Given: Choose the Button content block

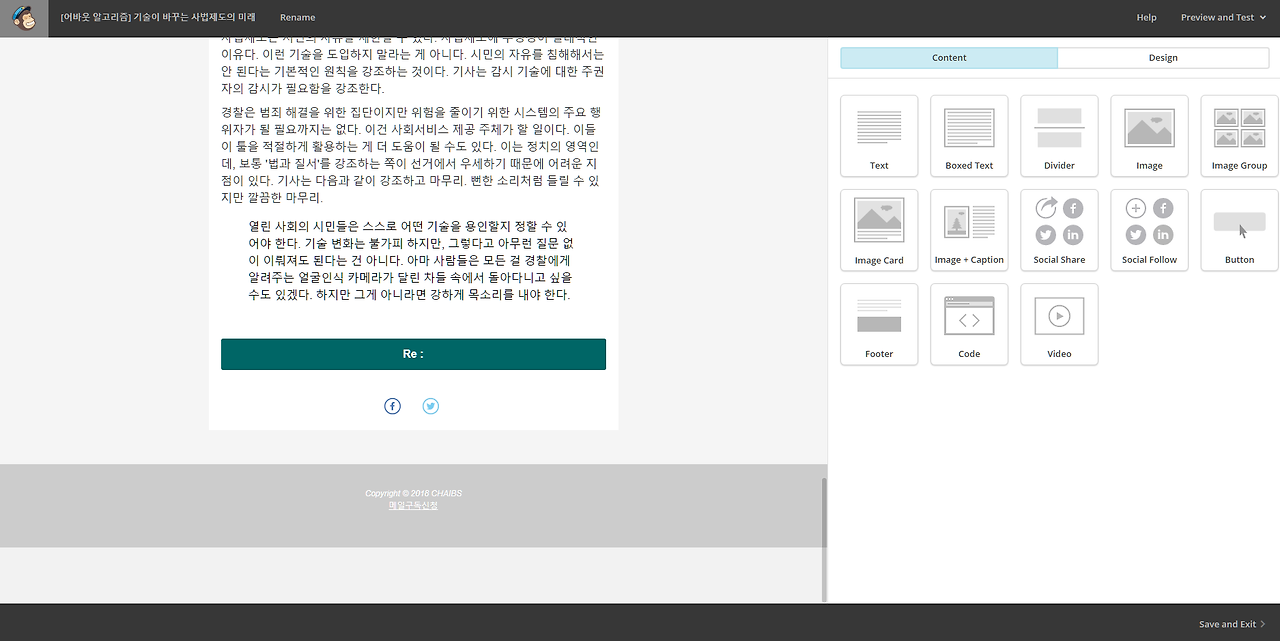Looking at the screenshot, I should (1239, 228).
